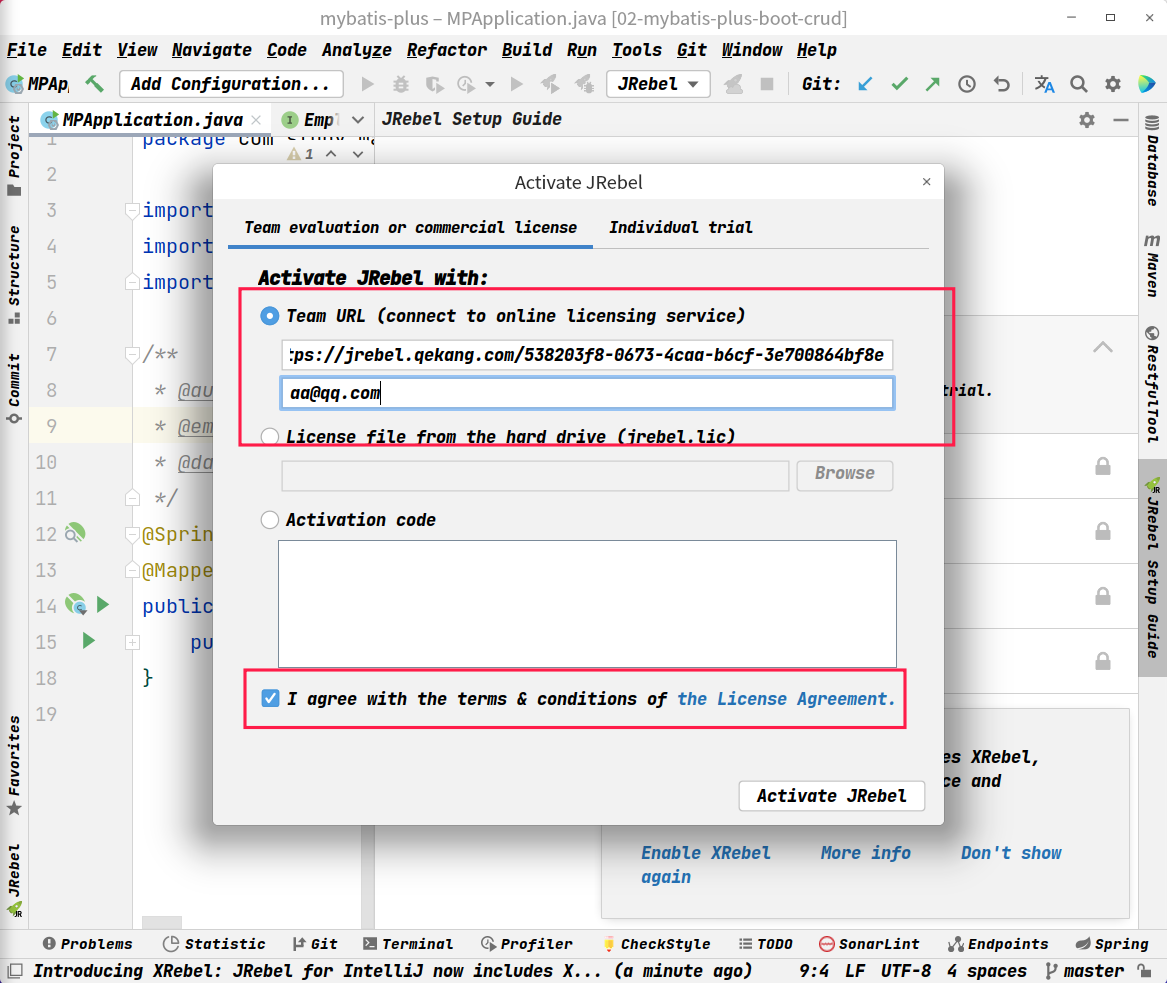1167x983 pixels.
Task: Switch to the Individual trial tab
Action: coord(680,228)
